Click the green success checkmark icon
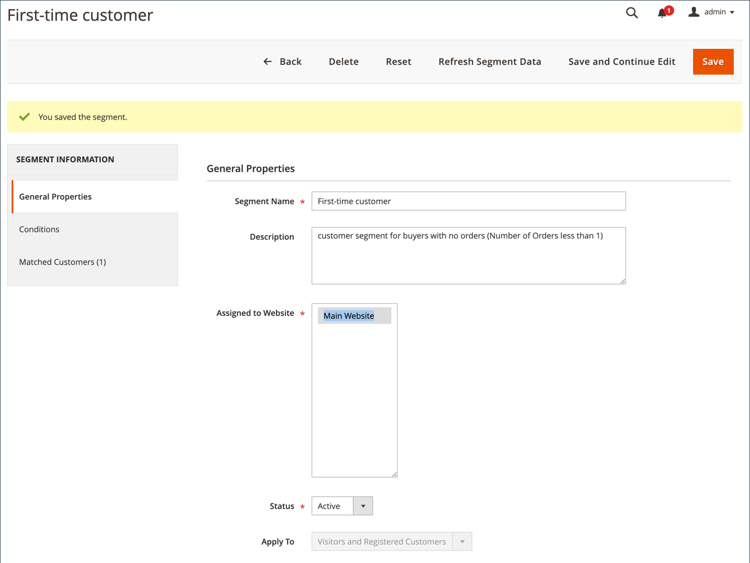The height and width of the screenshot is (563, 750). point(24,117)
